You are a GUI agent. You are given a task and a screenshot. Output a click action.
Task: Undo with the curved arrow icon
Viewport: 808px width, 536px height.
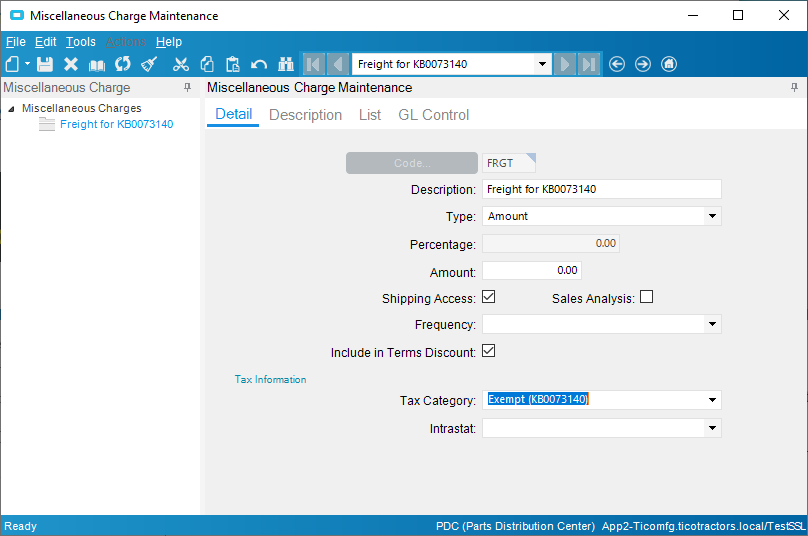point(259,65)
